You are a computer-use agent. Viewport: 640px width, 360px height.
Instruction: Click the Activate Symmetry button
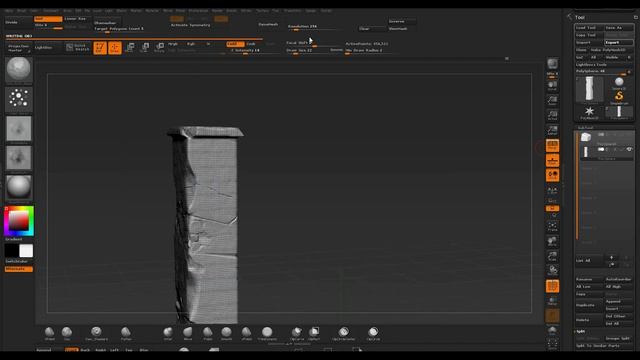pos(191,25)
